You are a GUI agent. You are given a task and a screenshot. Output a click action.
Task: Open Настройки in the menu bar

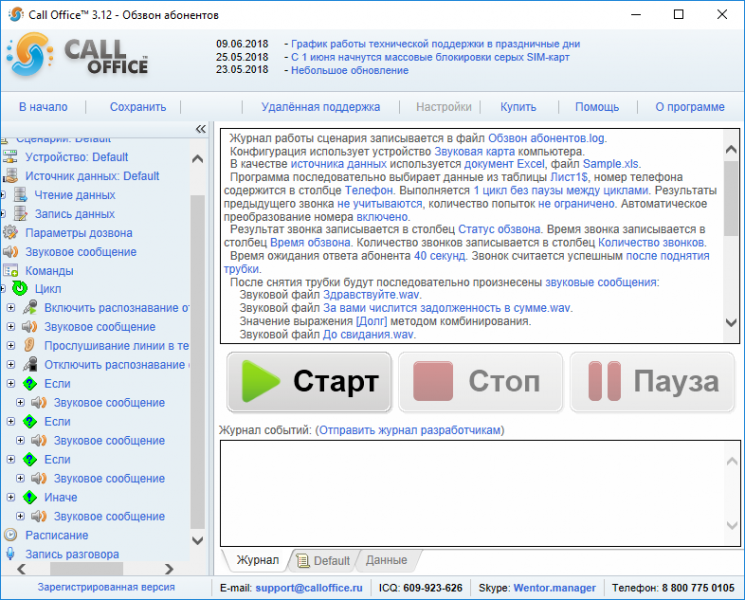[444, 107]
